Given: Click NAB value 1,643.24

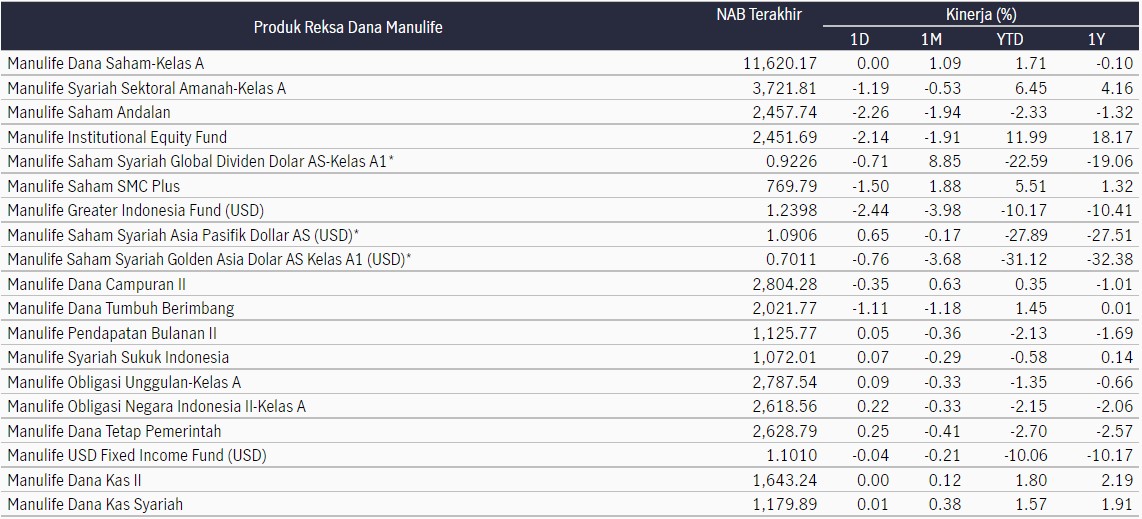Looking at the screenshot, I should [784, 480].
